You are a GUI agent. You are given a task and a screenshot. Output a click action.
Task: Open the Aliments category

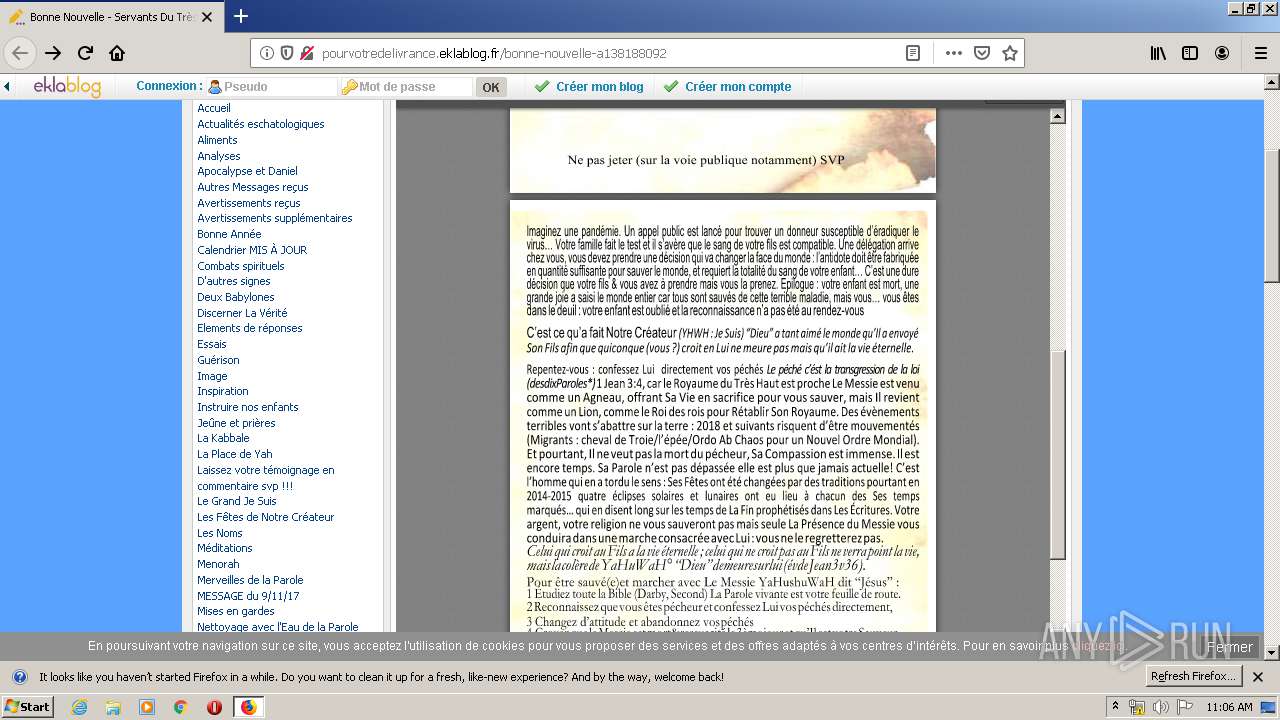point(217,140)
